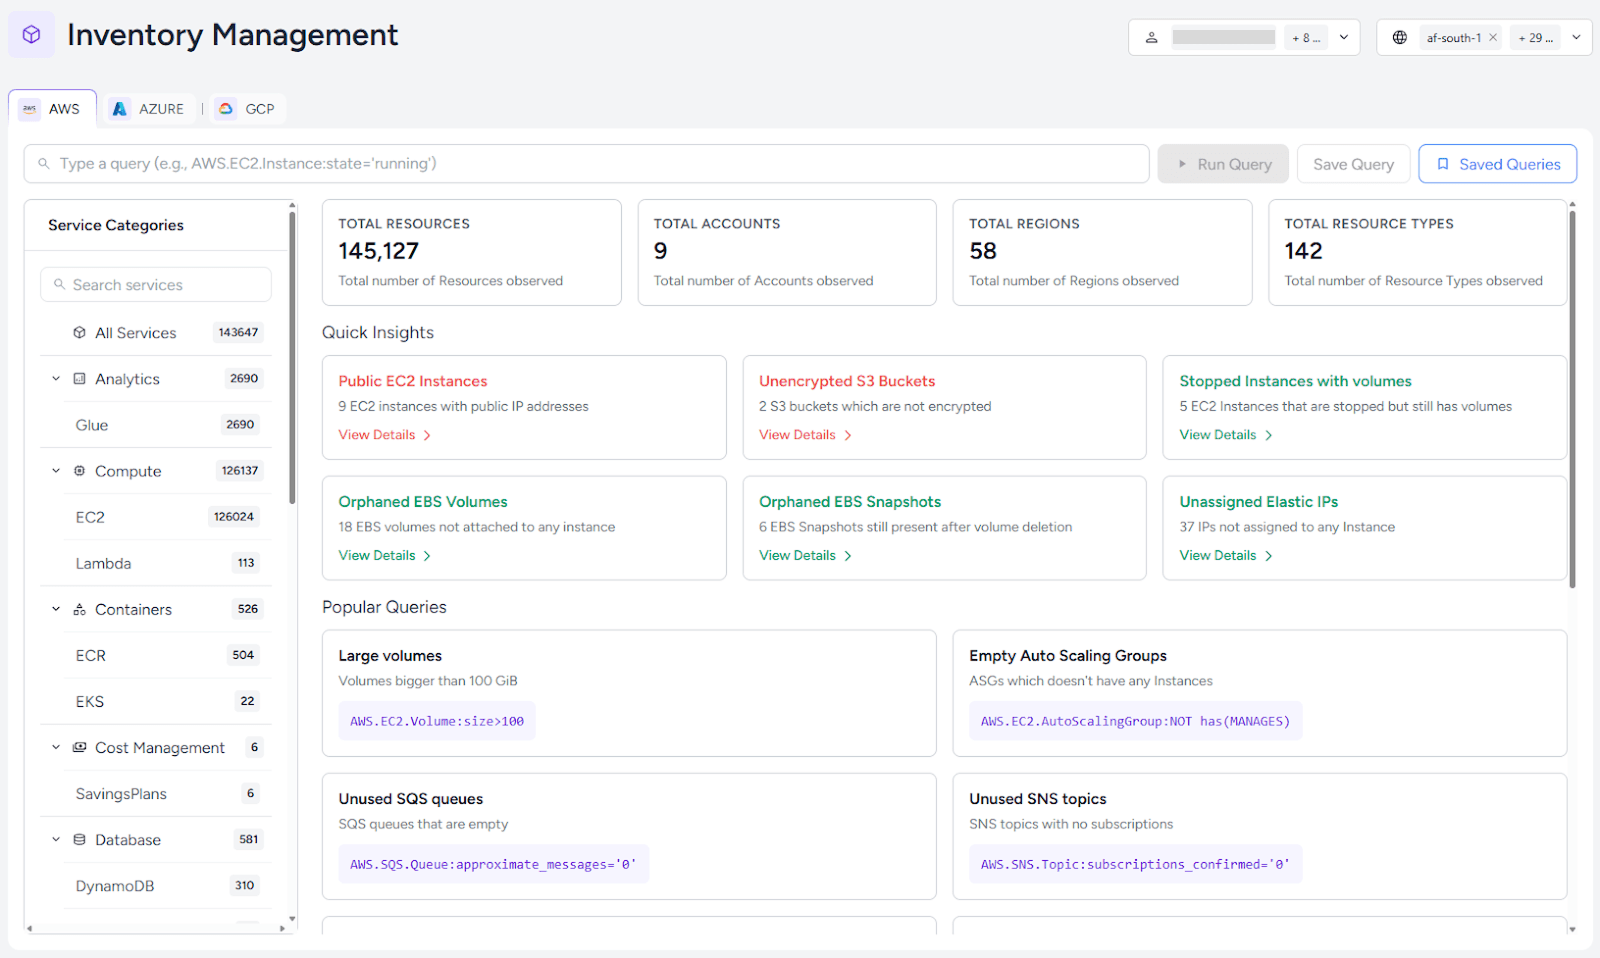Click the All Services cube icon
1600x958 pixels.
(79, 333)
